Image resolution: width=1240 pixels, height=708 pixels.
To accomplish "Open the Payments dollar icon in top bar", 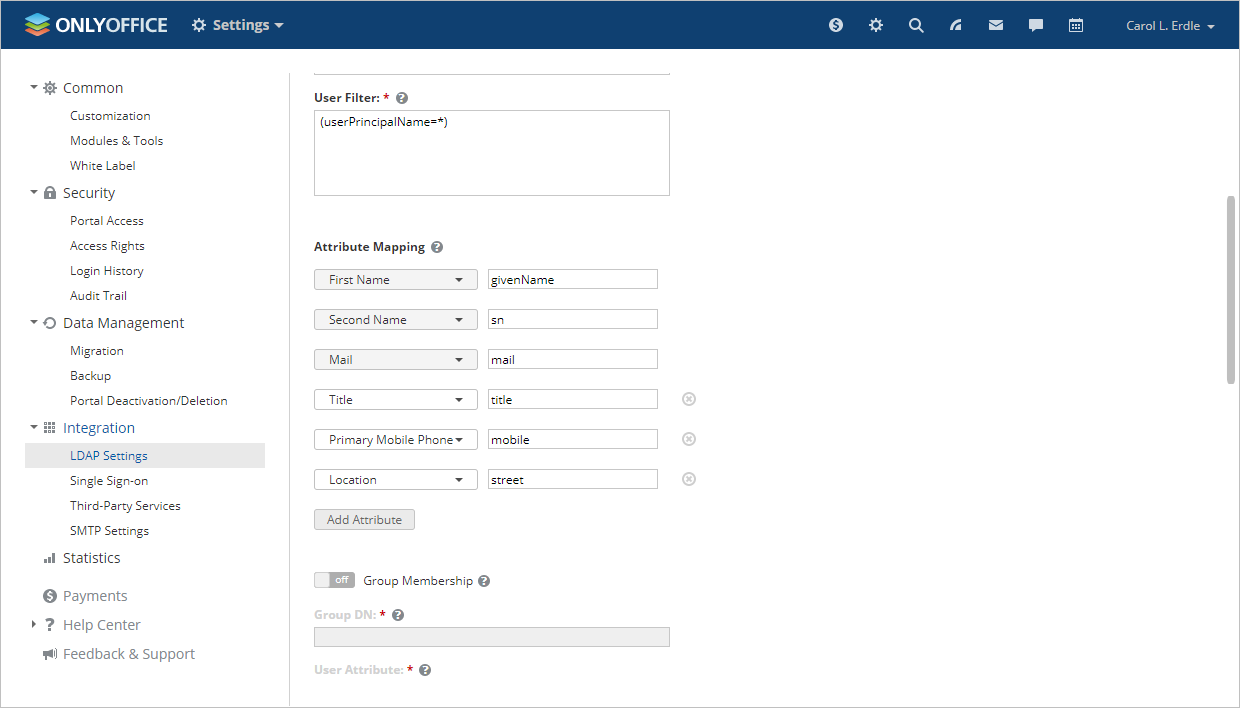I will pyautogui.click(x=835, y=25).
